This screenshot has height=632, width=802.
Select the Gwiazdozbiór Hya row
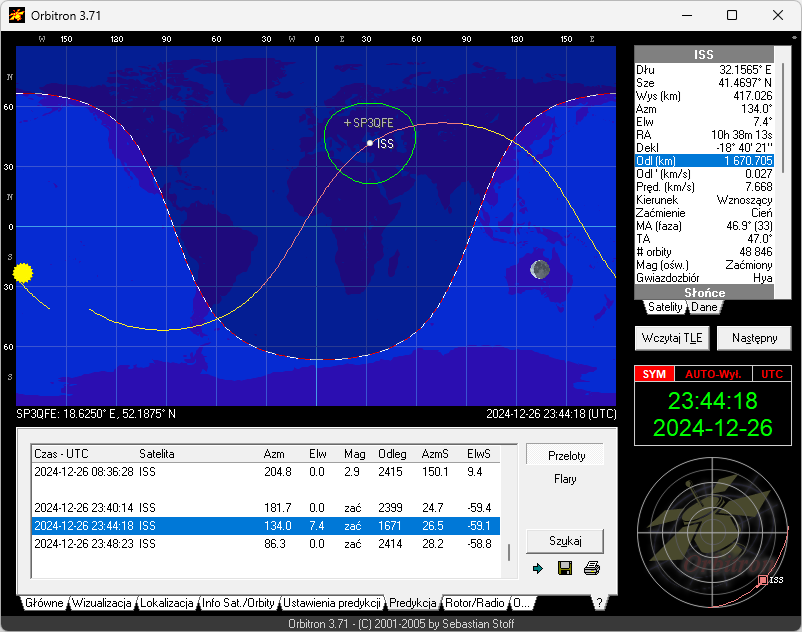704,278
